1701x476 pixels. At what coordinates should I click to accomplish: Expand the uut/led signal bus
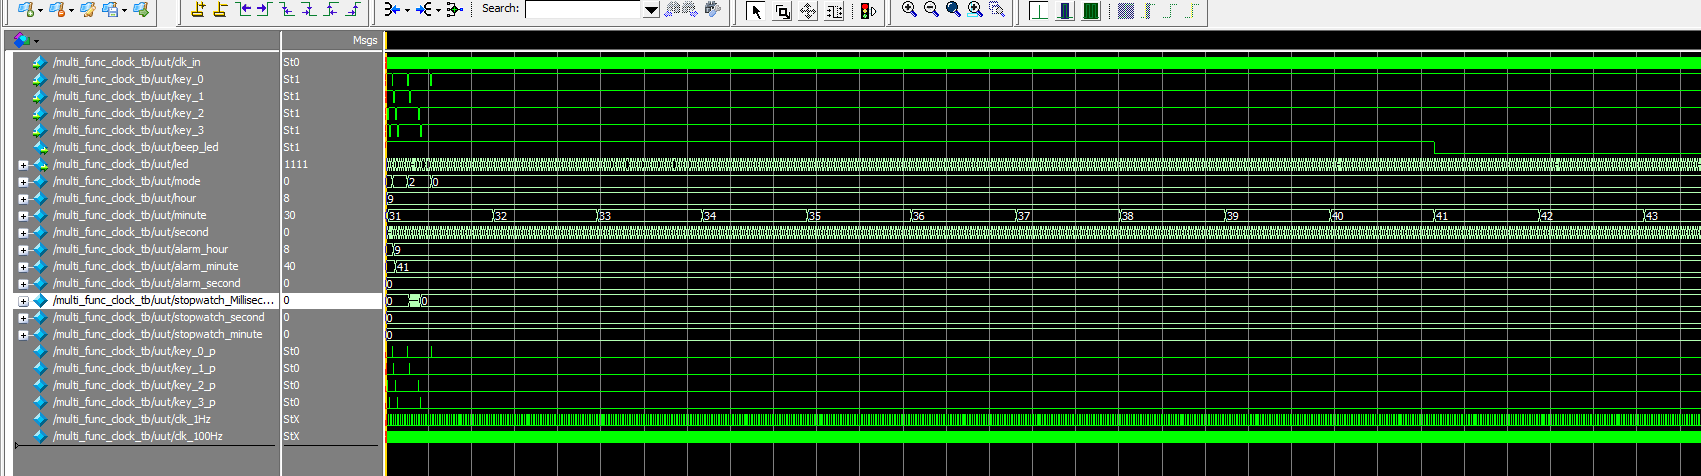point(23,164)
